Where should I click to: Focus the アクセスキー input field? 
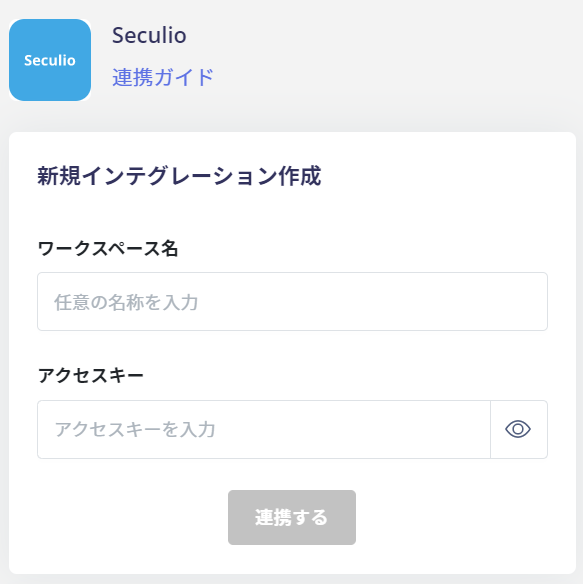click(264, 429)
